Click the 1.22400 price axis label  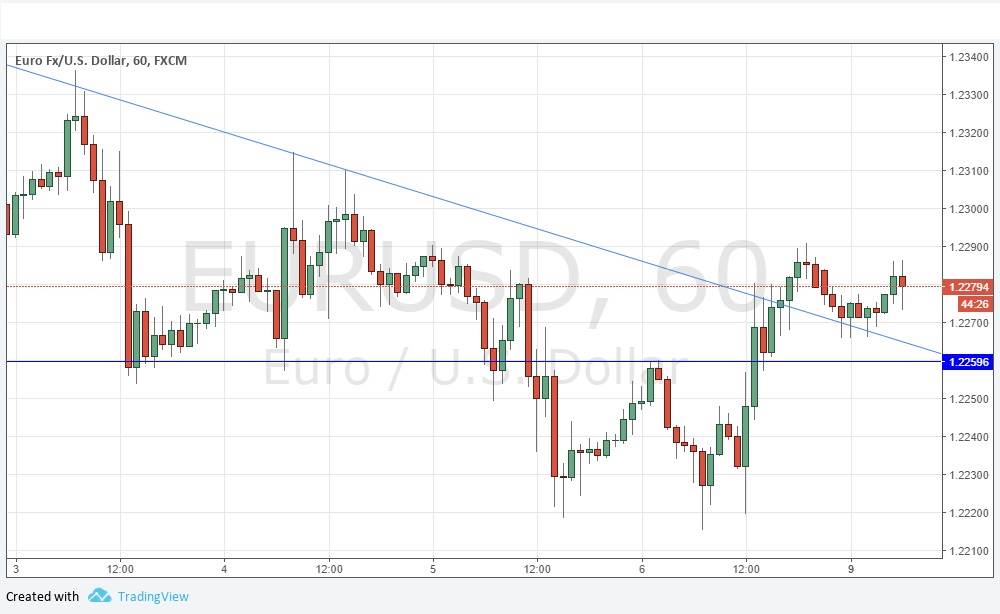(x=968, y=437)
